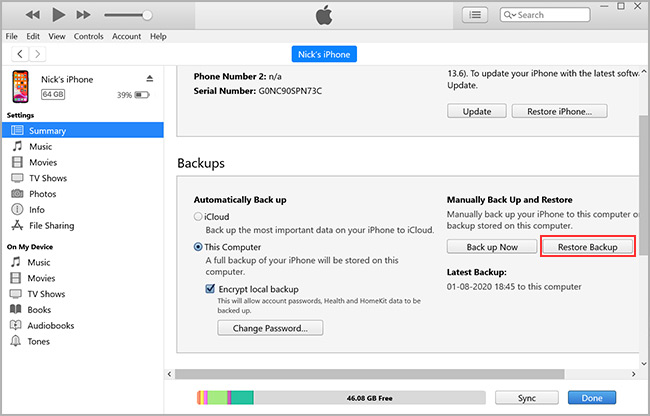Click Music note icon under On My Device
The width and height of the screenshot is (650, 416).
point(15,262)
